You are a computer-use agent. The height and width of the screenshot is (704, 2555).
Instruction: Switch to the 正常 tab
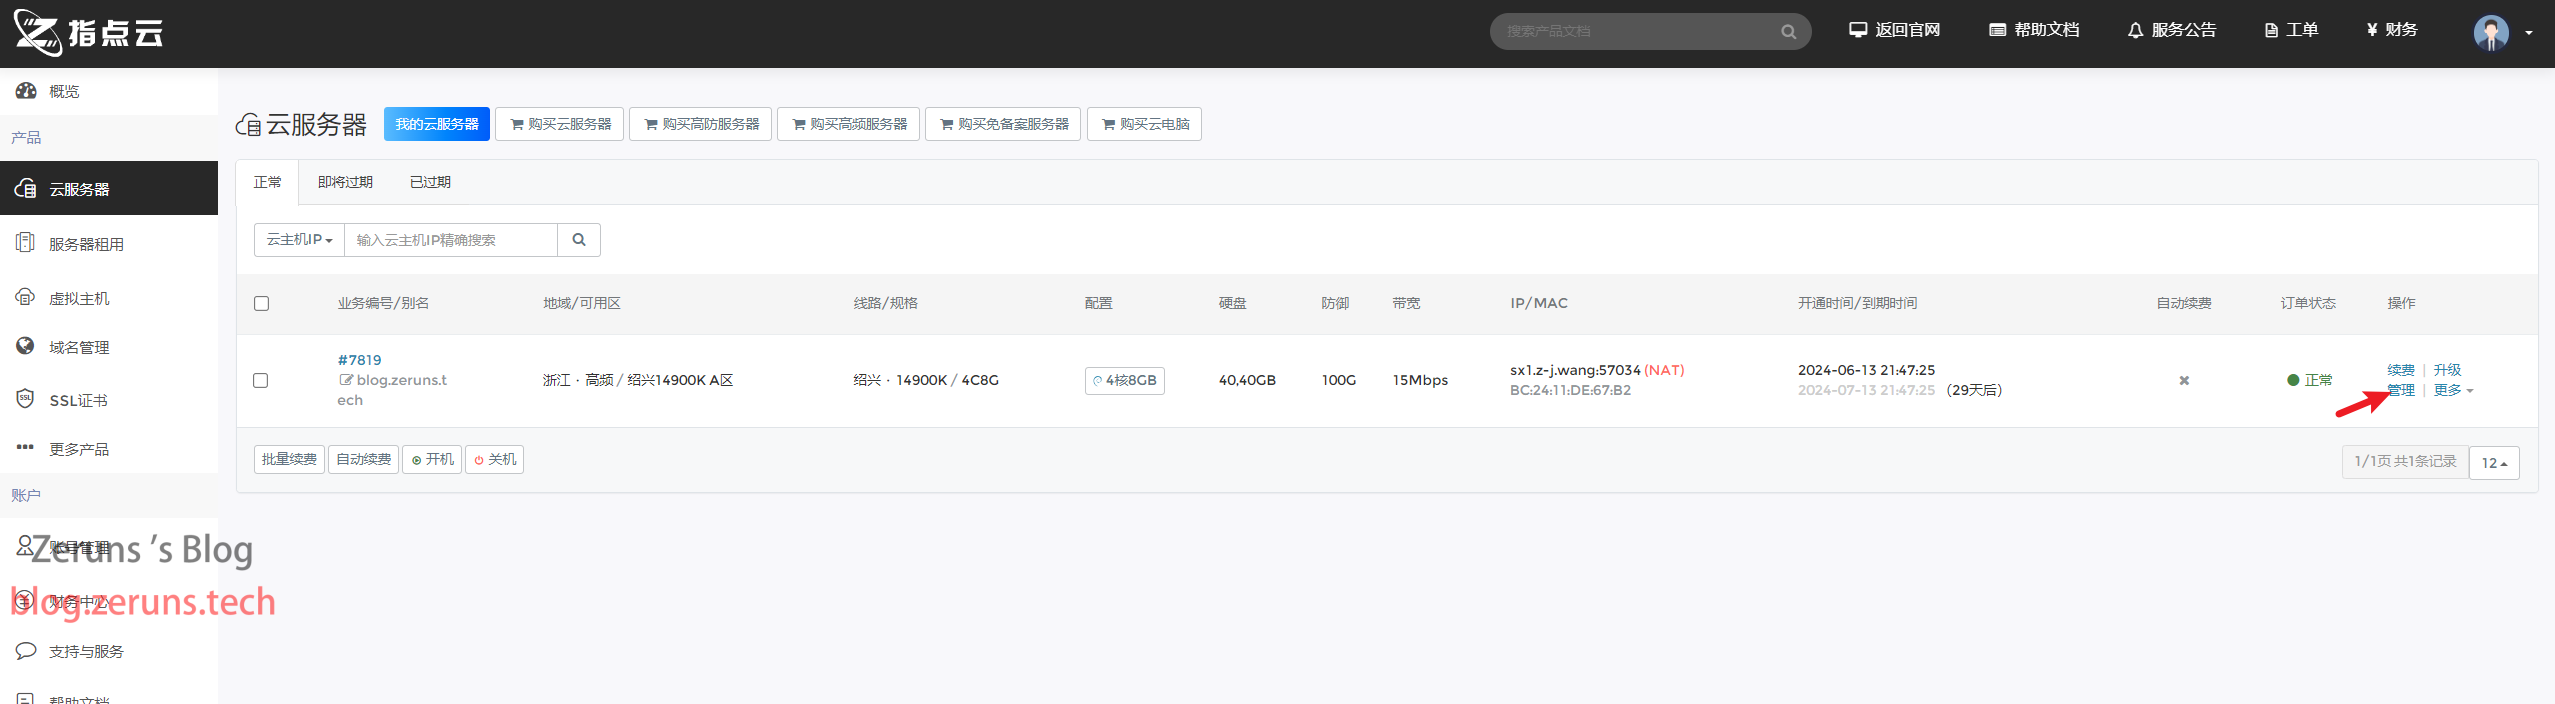[x=268, y=182]
